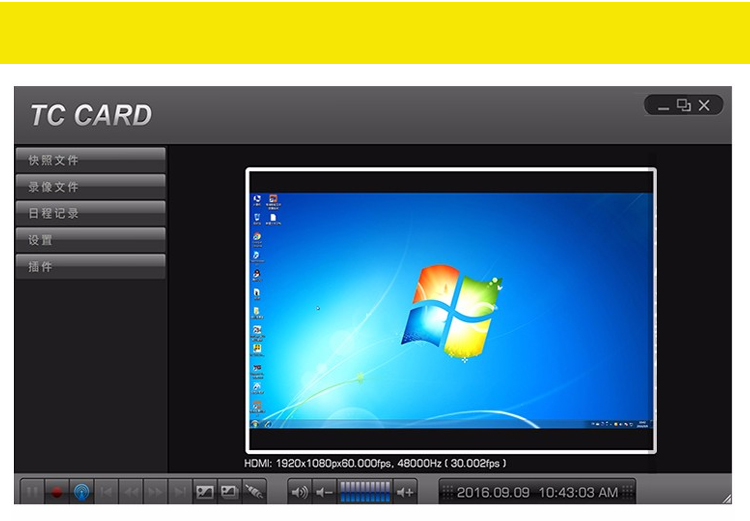Decrease volume with the speaker minus button
750x521 pixels.
point(325,492)
